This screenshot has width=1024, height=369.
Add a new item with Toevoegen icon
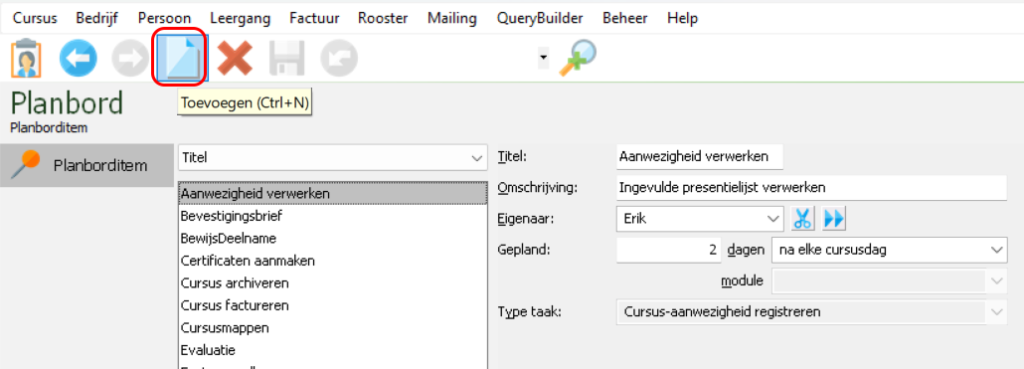point(181,57)
